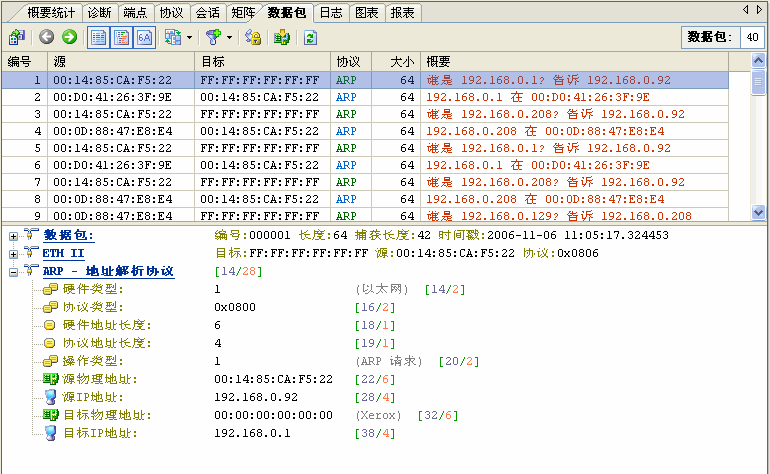The width and height of the screenshot is (770, 474).
Task: Switch to the 会话 tab
Action: click(207, 13)
